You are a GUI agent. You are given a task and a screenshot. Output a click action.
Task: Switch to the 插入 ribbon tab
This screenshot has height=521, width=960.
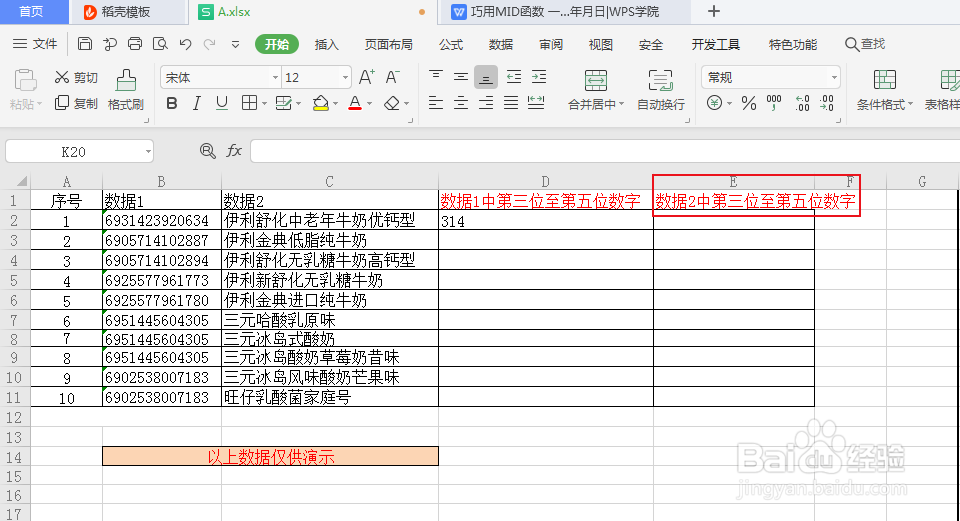(326, 45)
